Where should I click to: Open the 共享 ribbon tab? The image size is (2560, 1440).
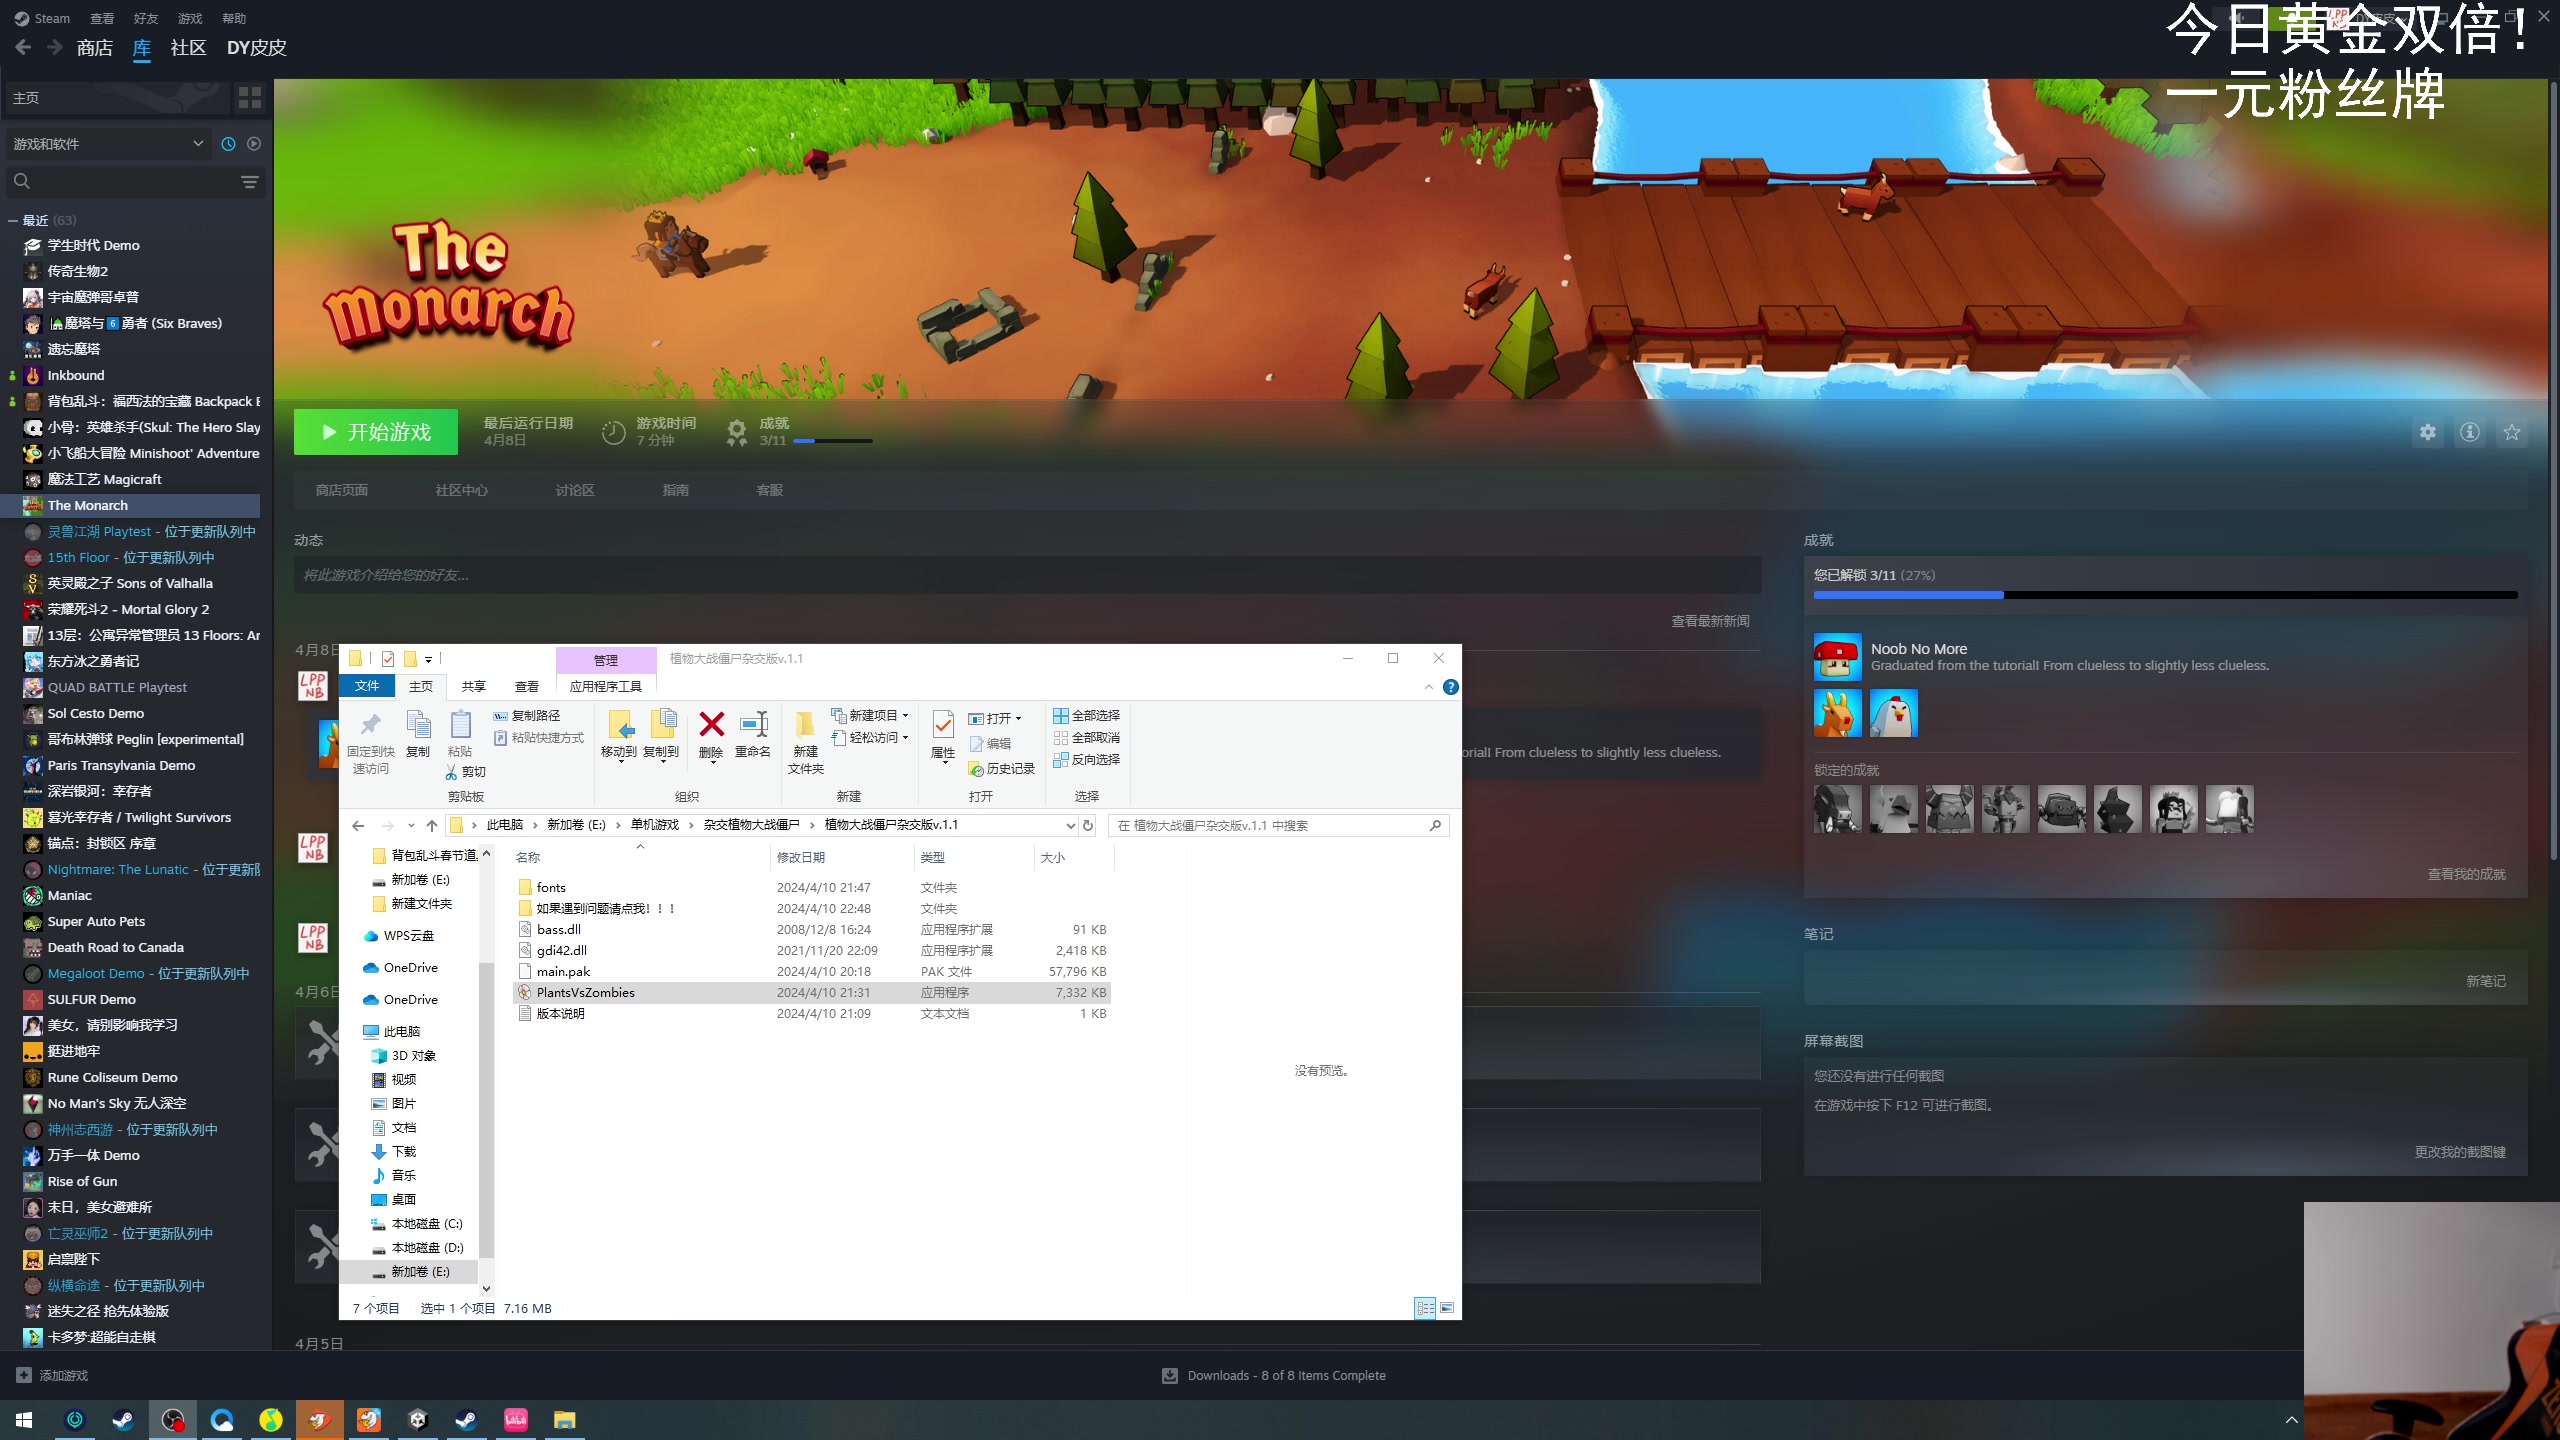(473, 686)
